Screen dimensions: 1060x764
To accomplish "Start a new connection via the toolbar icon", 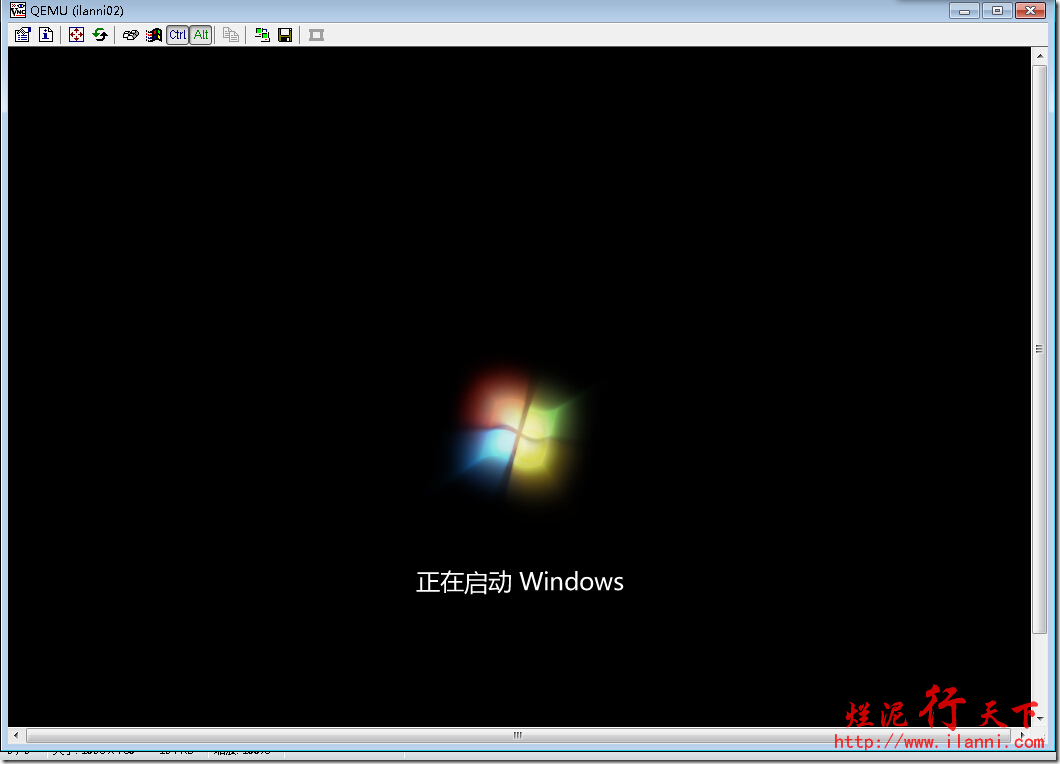I will tap(262, 35).
